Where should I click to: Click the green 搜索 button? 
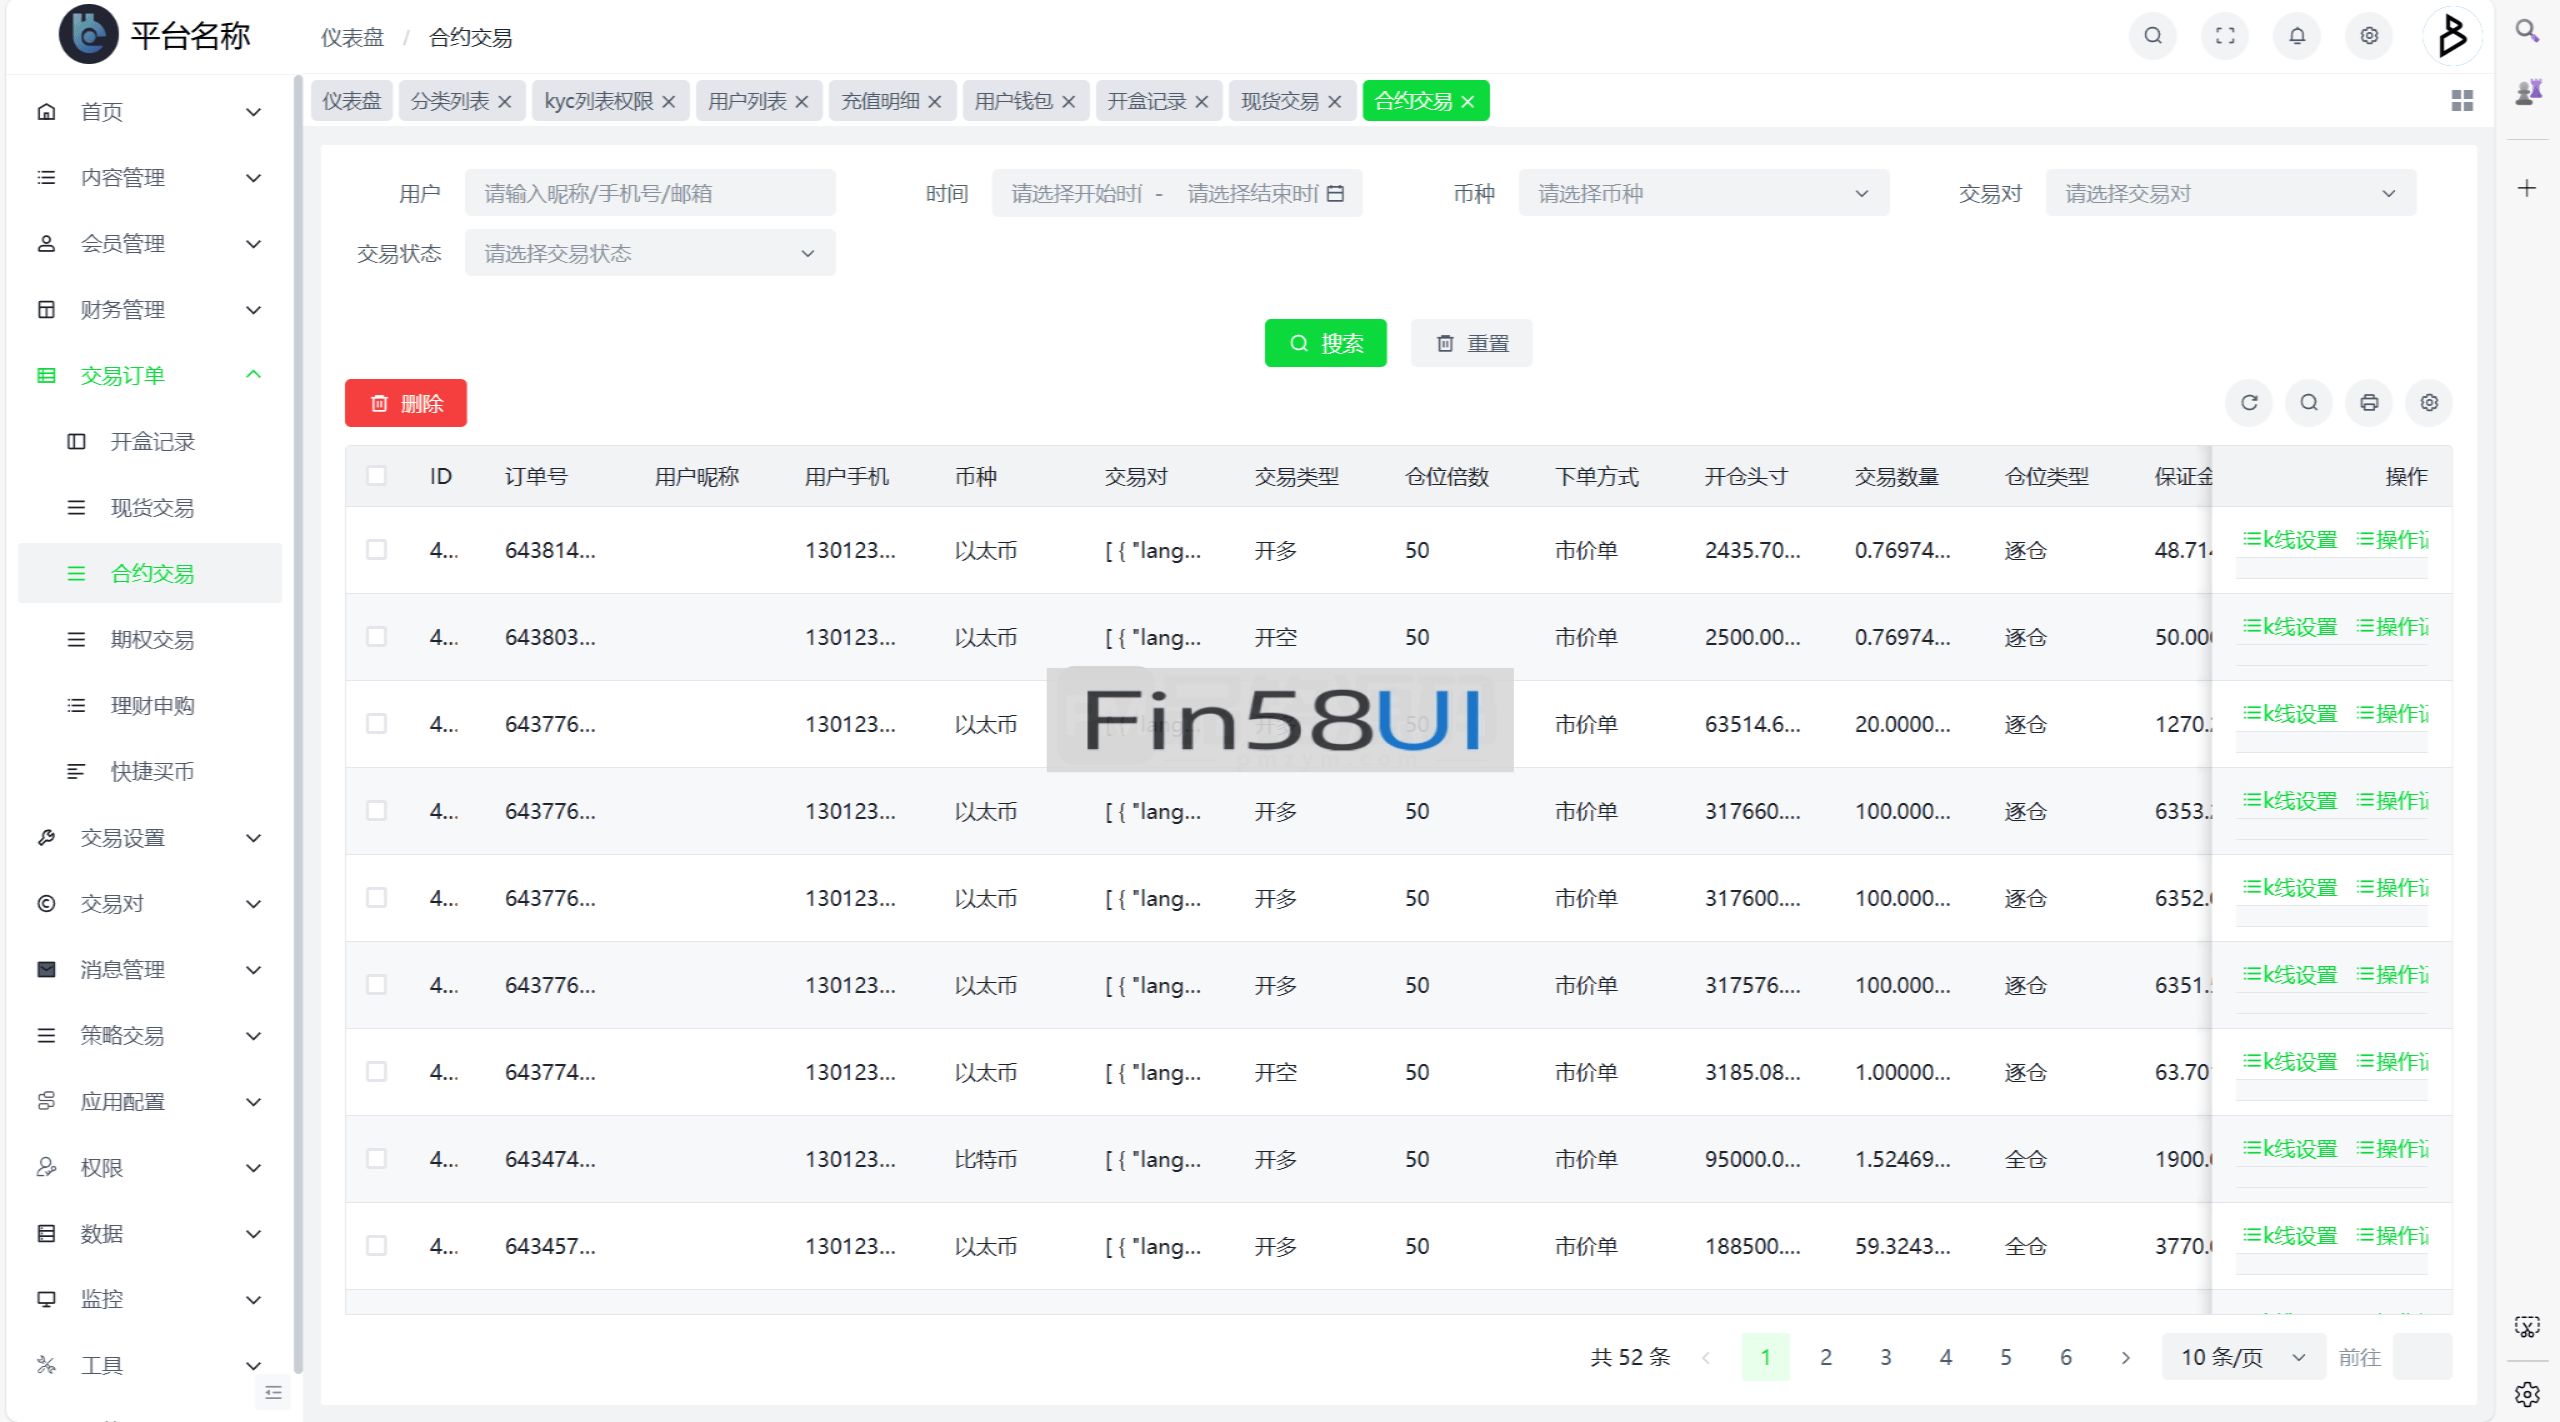(x=1325, y=343)
